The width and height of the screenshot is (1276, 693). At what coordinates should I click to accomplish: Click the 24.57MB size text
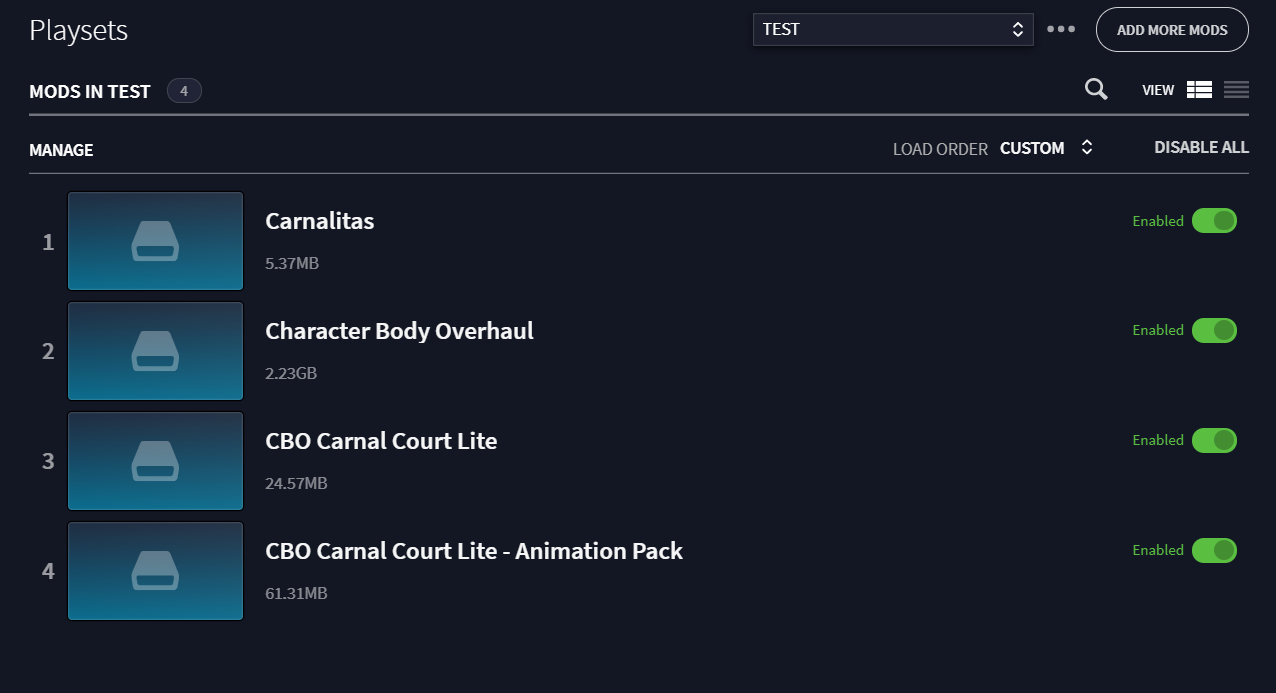pyautogui.click(x=296, y=484)
